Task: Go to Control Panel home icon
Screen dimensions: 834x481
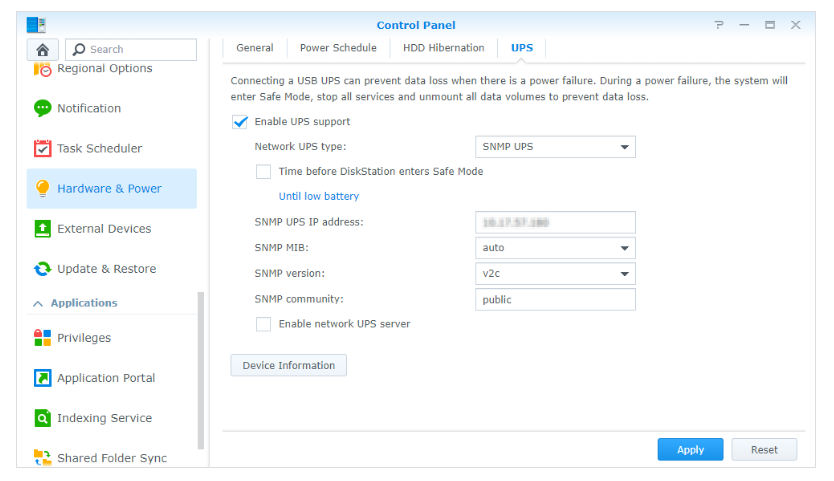Action: pos(43,49)
